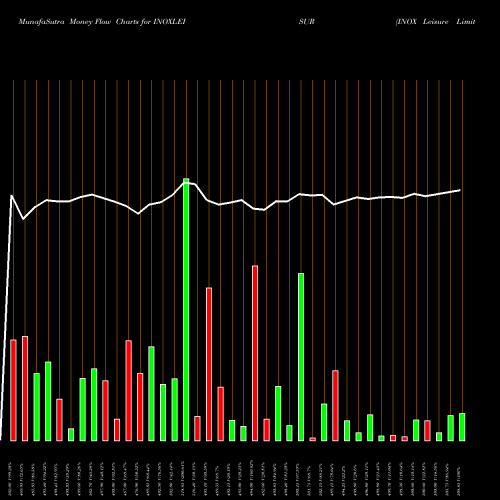Select the tallest green money flow bar
This screenshot has height=500, width=500.
(x=186, y=310)
